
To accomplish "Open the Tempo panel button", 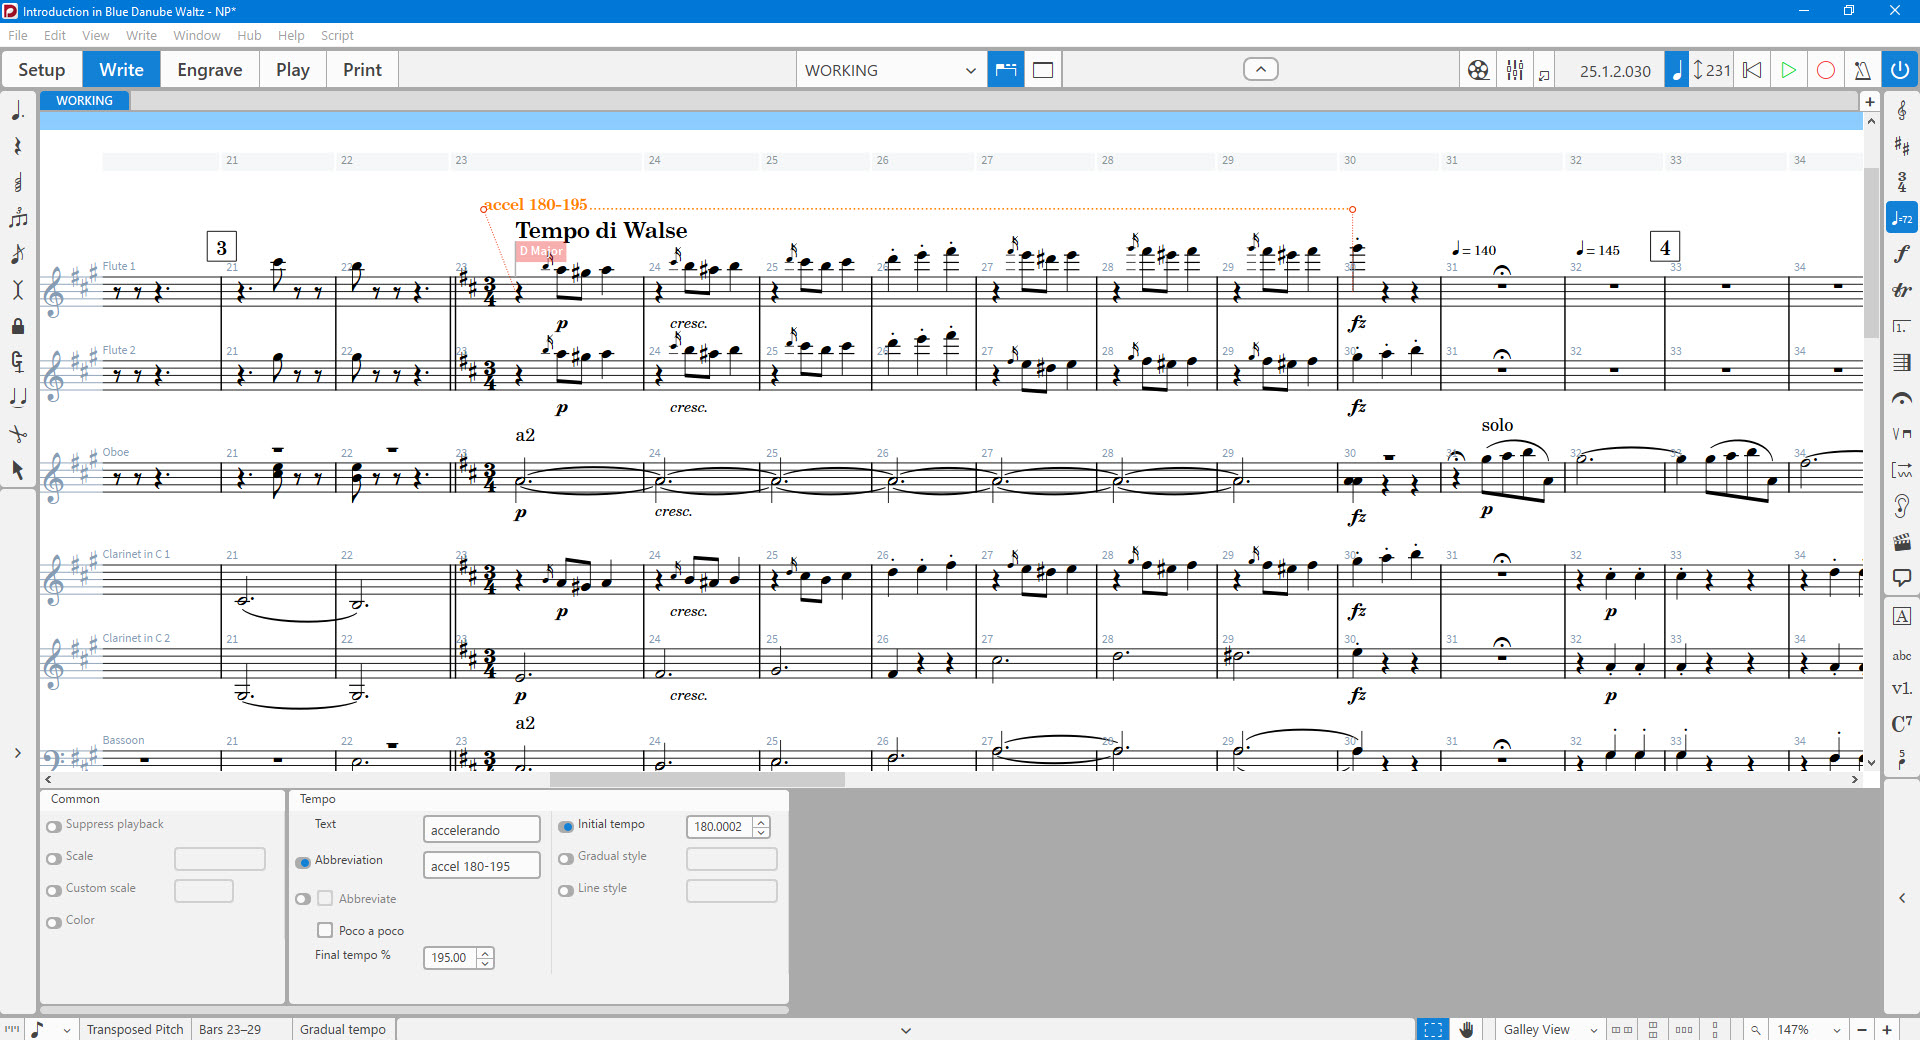I will pyautogui.click(x=1902, y=218).
